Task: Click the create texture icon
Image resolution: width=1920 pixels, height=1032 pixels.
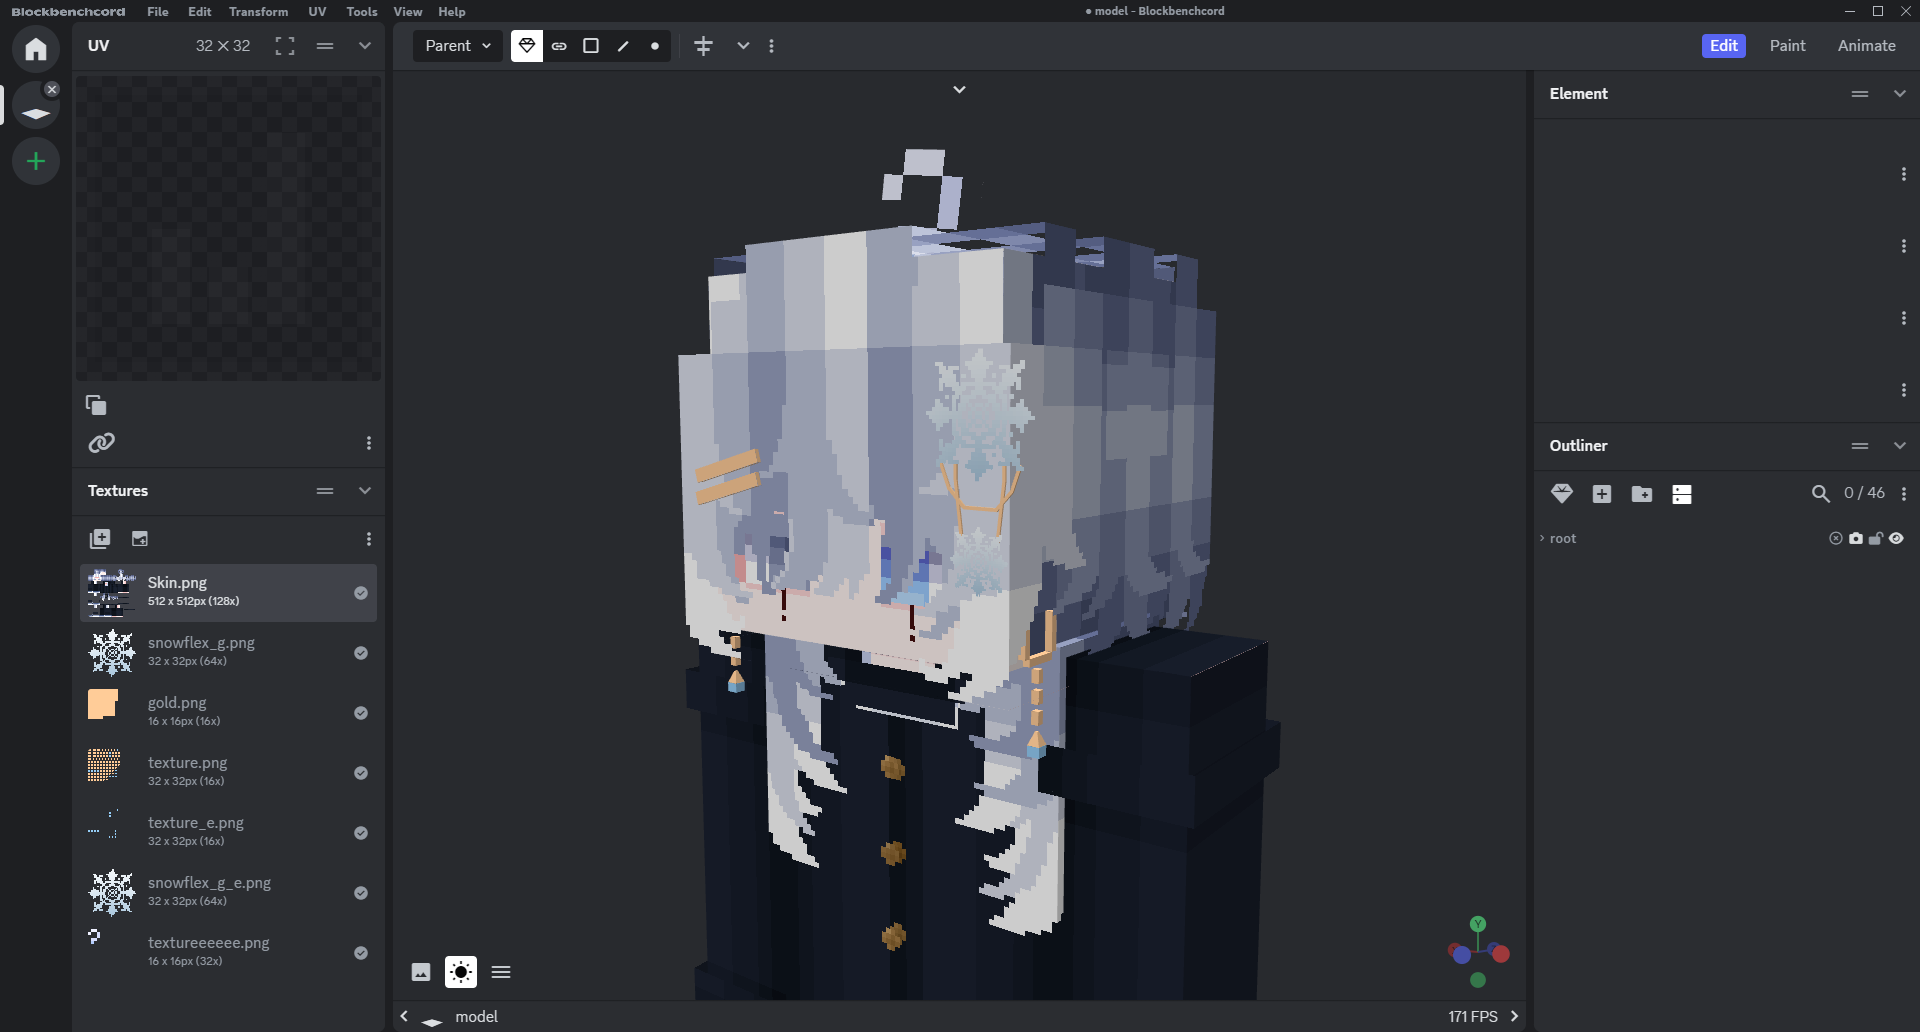Action: click(x=140, y=539)
